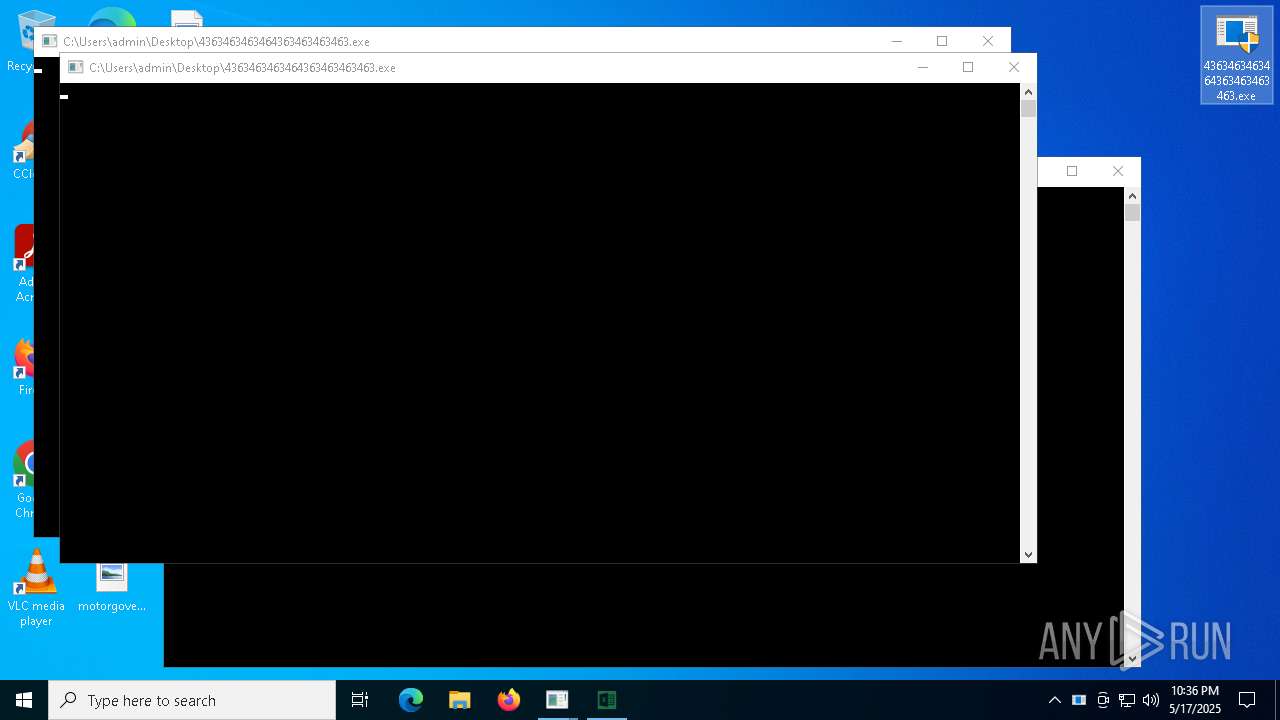
Task: Open Task View from the taskbar
Action: (360, 700)
